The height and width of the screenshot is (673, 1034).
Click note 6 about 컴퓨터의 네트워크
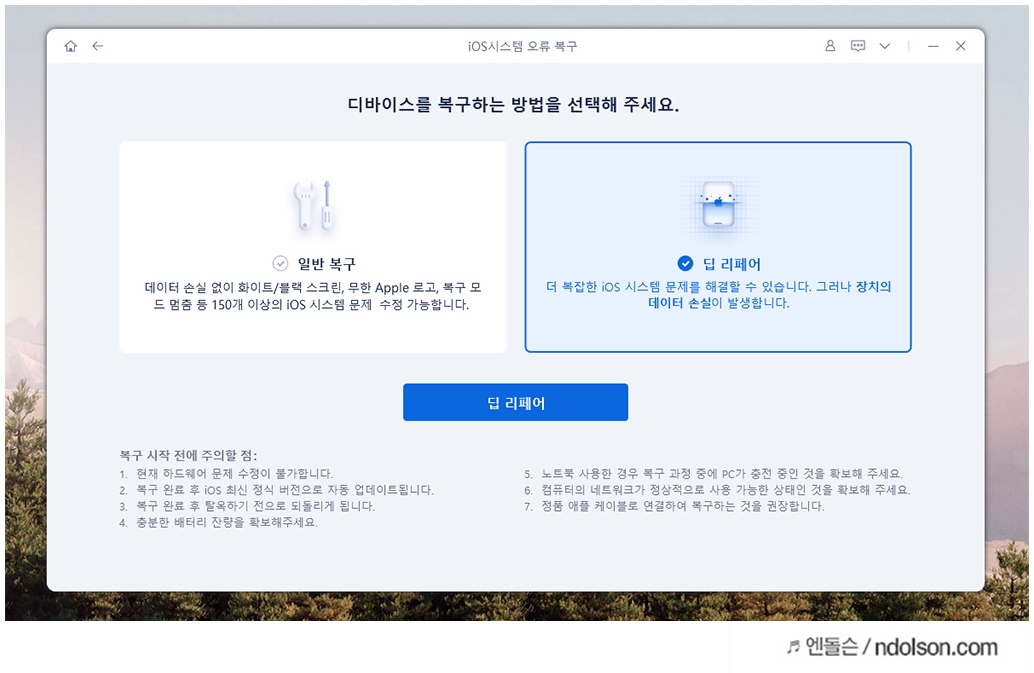[717, 490]
